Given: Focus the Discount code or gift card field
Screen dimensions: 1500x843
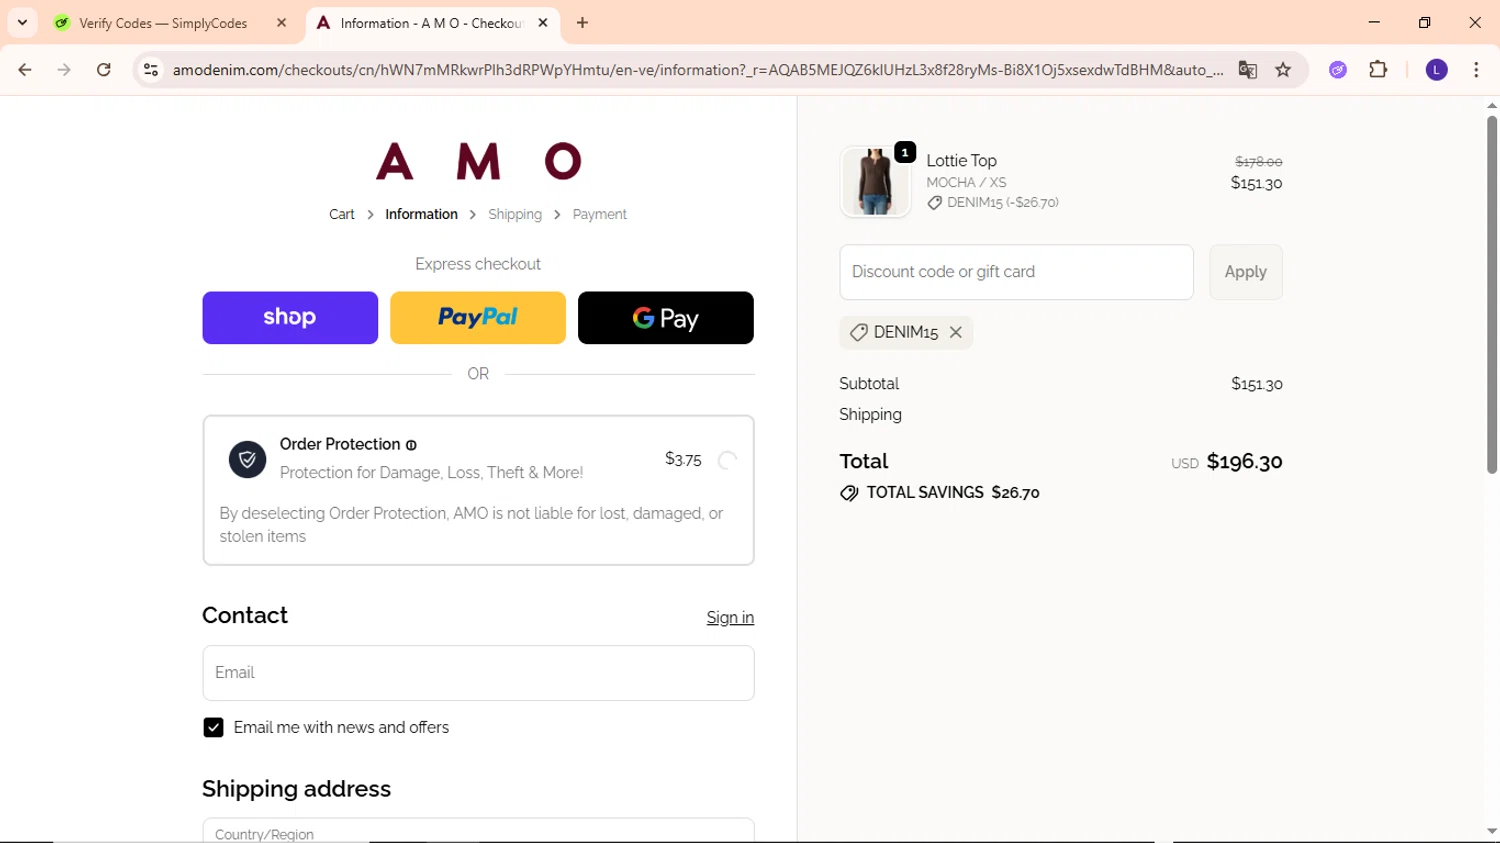Looking at the screenshot, I should 1016,272.
